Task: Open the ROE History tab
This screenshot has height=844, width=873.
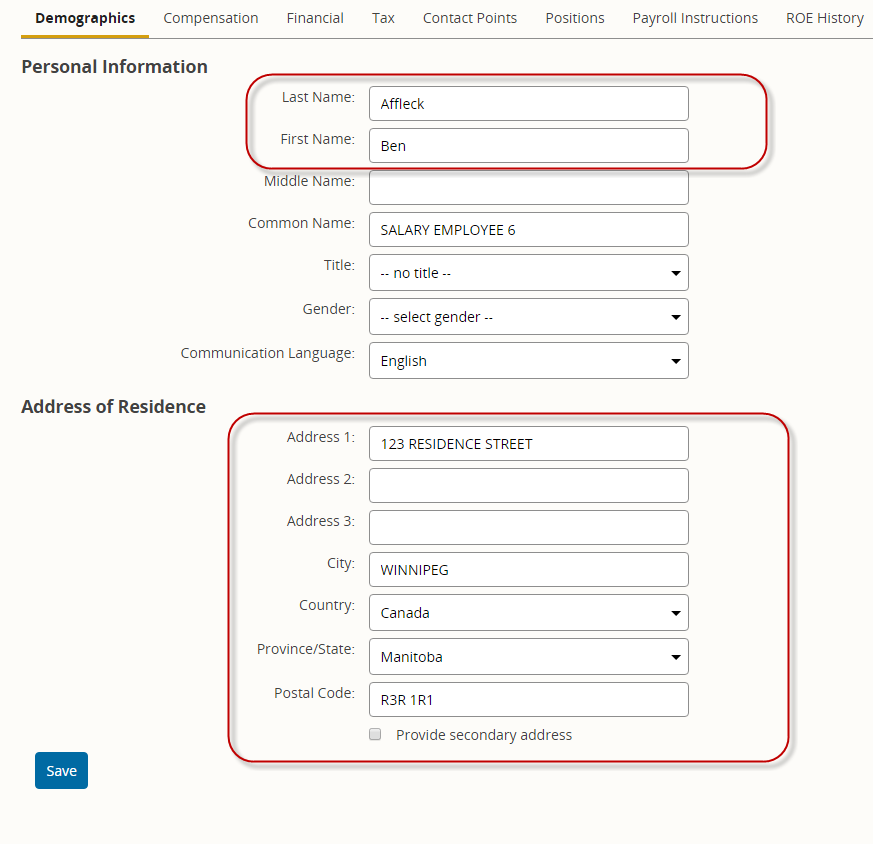Action: 825,18
